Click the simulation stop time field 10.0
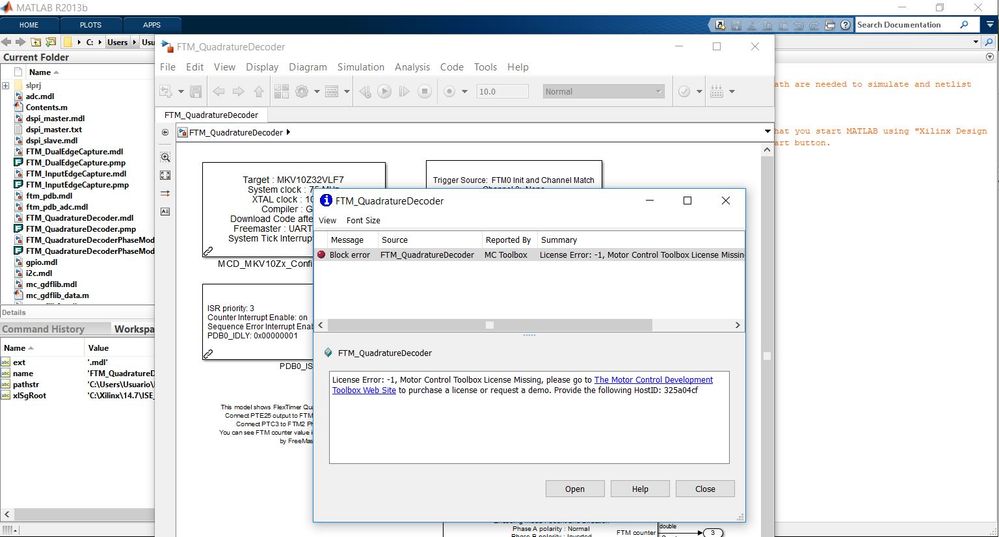Image resolution: width=999 pixels, height=537 pixels. pyautogui.click(x=502, y=92)
